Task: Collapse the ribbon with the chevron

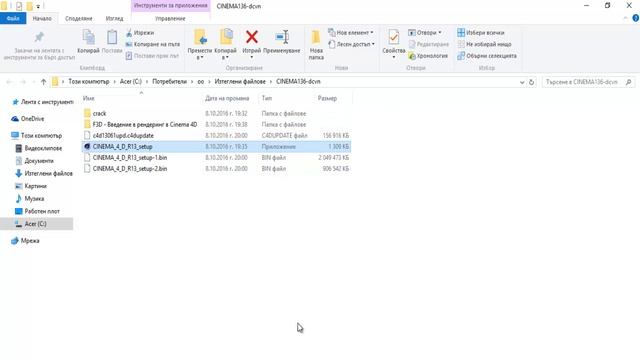Action: click(625, 18)
